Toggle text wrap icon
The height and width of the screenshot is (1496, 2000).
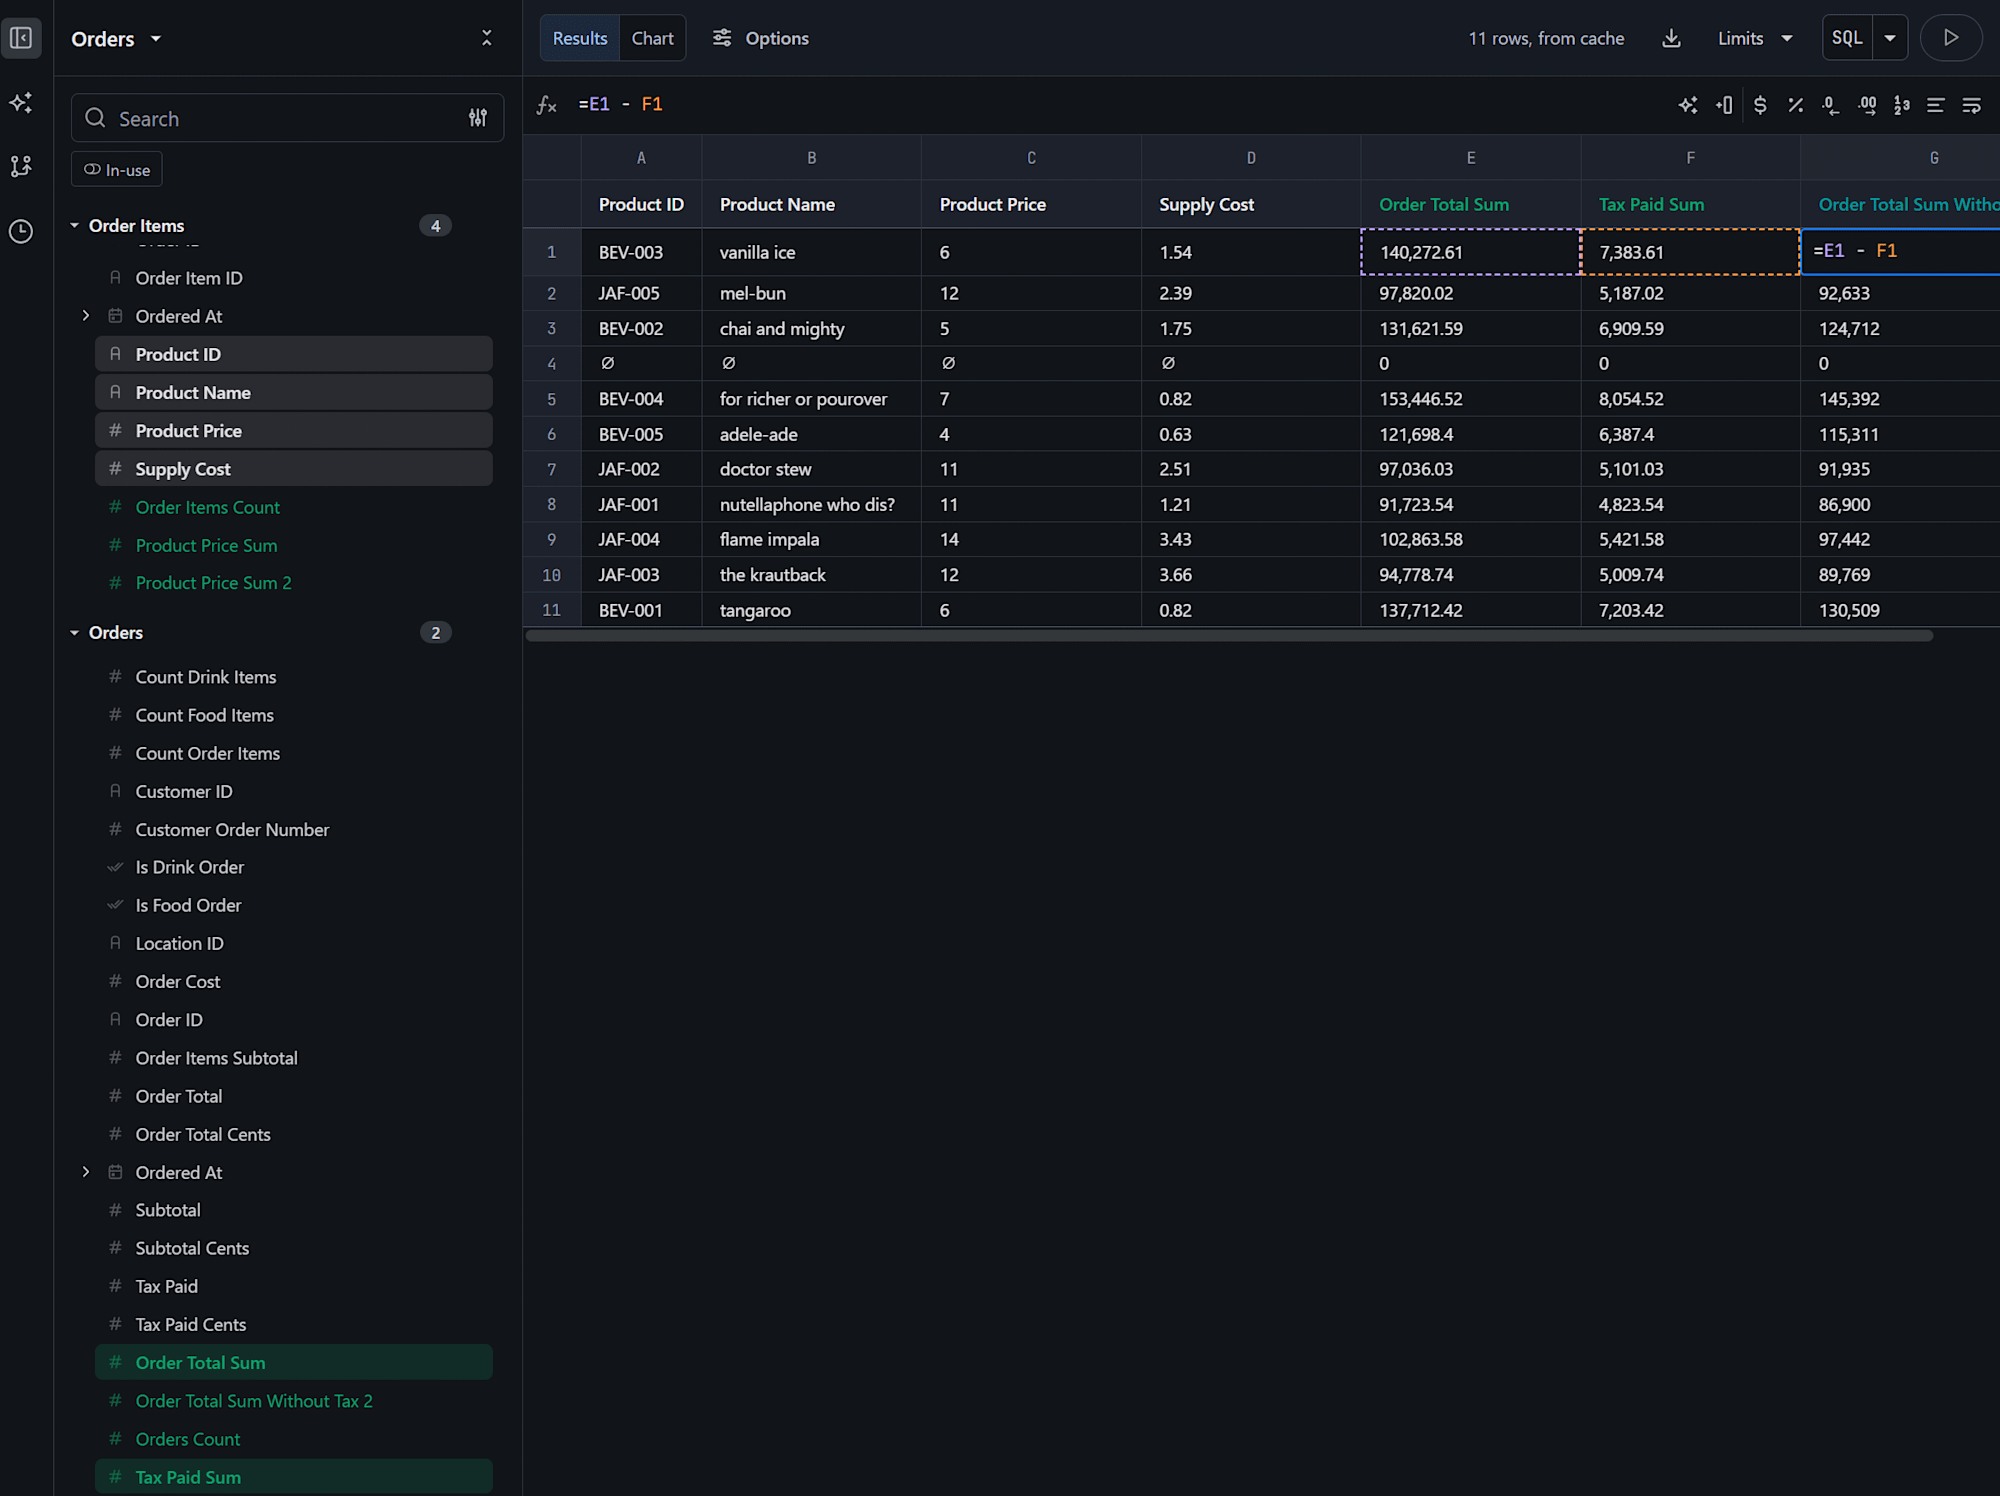1972,105
